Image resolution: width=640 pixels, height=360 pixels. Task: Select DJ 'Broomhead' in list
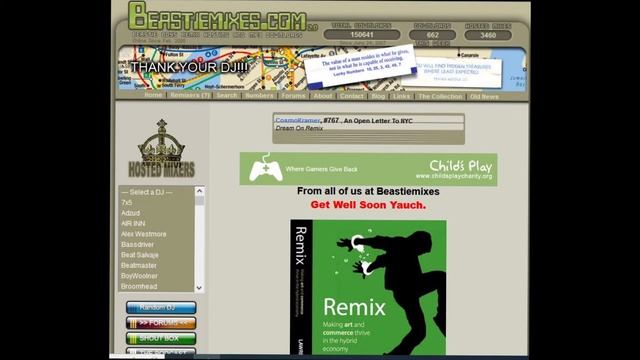(156, 287)
